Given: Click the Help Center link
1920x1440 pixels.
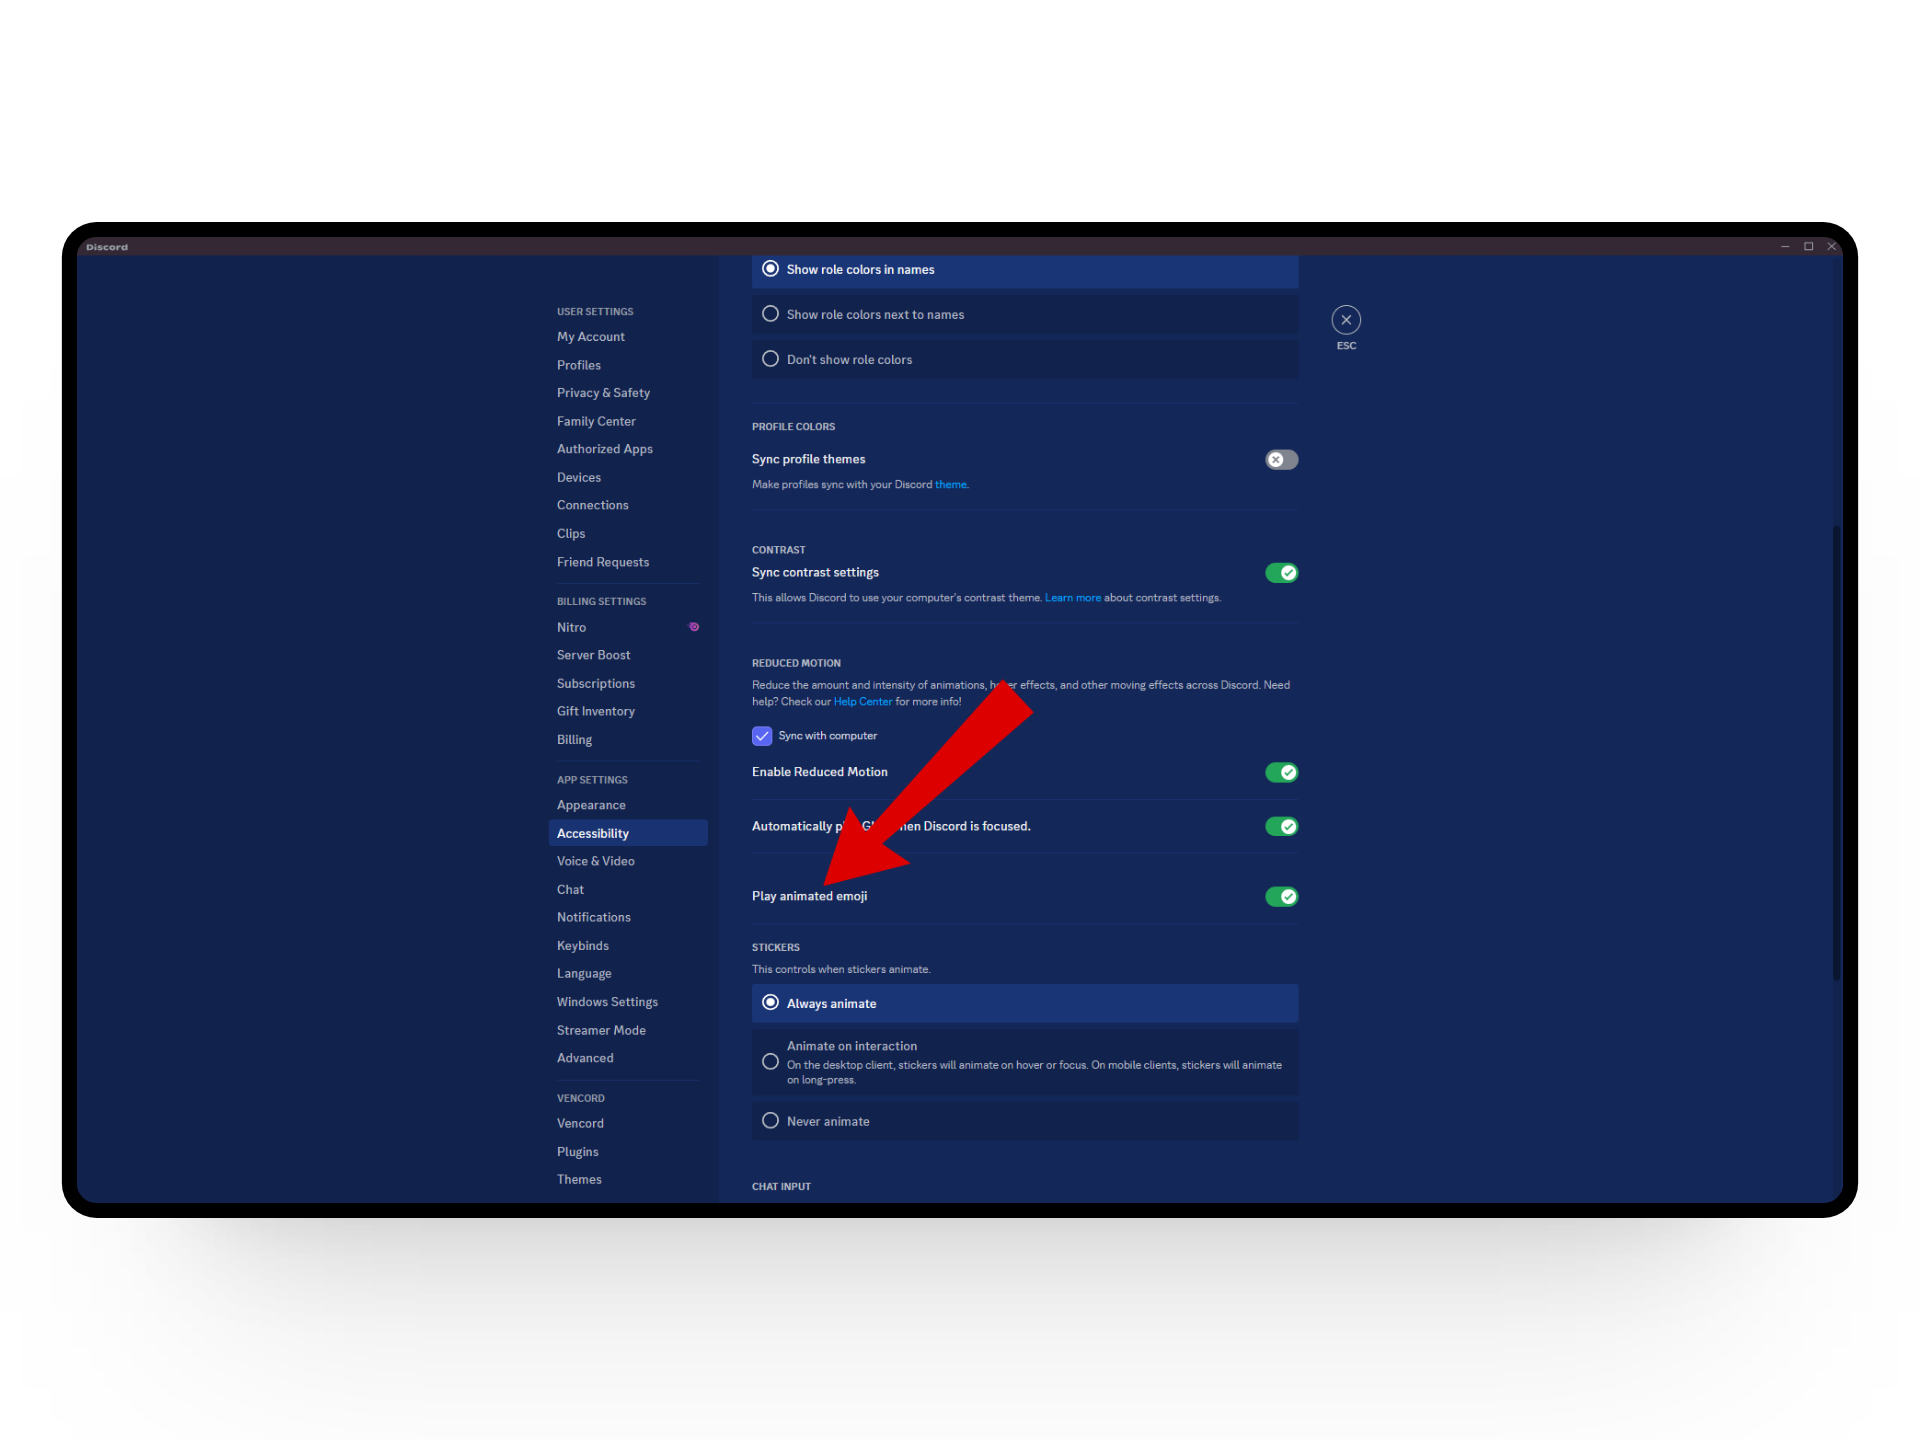Looking at the screenshot, I should (862, 702).
